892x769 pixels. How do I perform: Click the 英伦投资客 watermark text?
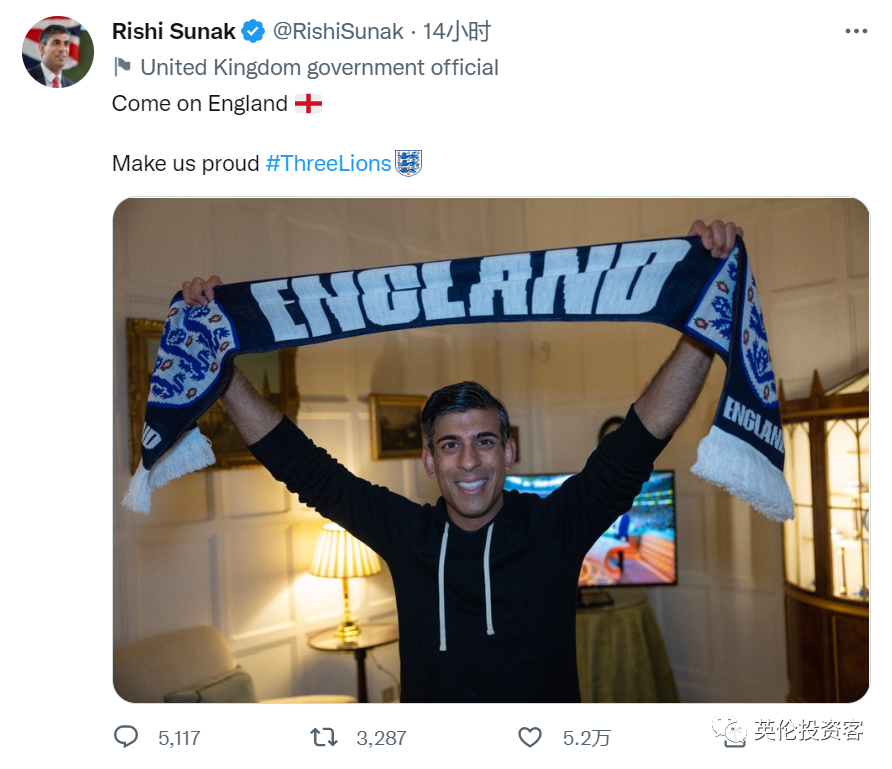(x=808, y=730)
